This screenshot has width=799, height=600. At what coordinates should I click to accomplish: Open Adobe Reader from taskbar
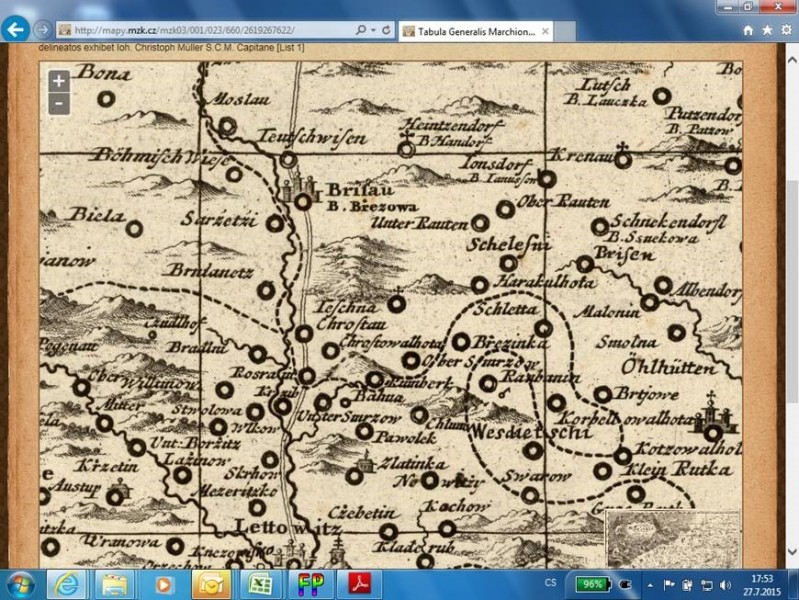[360, 585]
